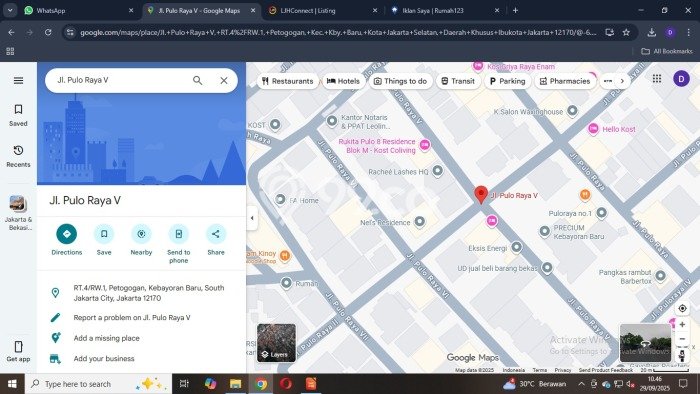Click the FA Home marker

(x=280, y=199)
